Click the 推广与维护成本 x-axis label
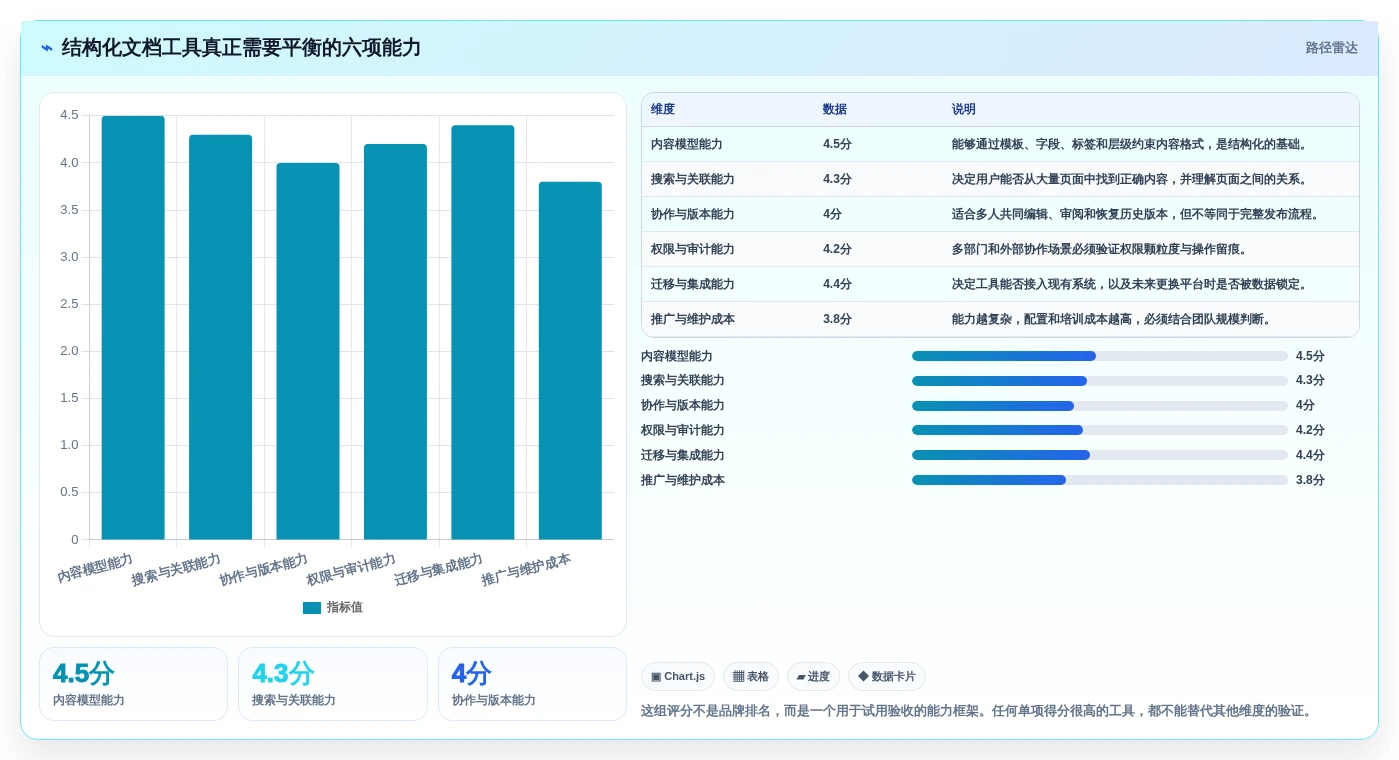The height and width of the screenshot is (760, 1399). pos(526,569)
